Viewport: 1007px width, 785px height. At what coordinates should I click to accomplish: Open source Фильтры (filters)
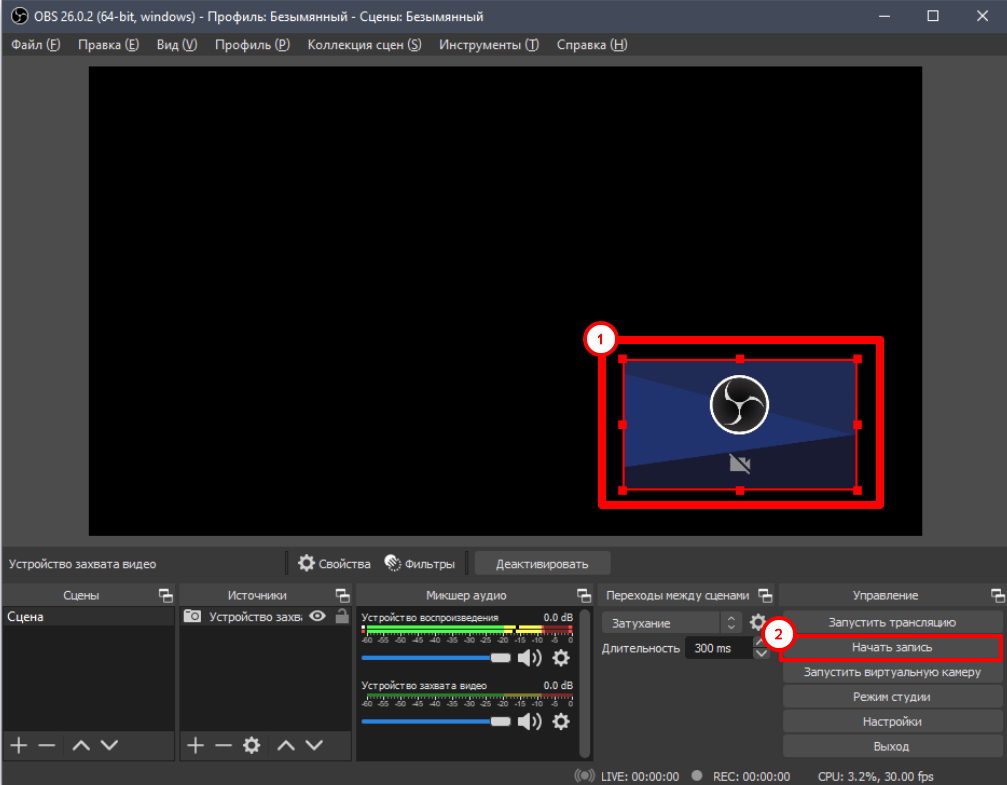(420, 564)
